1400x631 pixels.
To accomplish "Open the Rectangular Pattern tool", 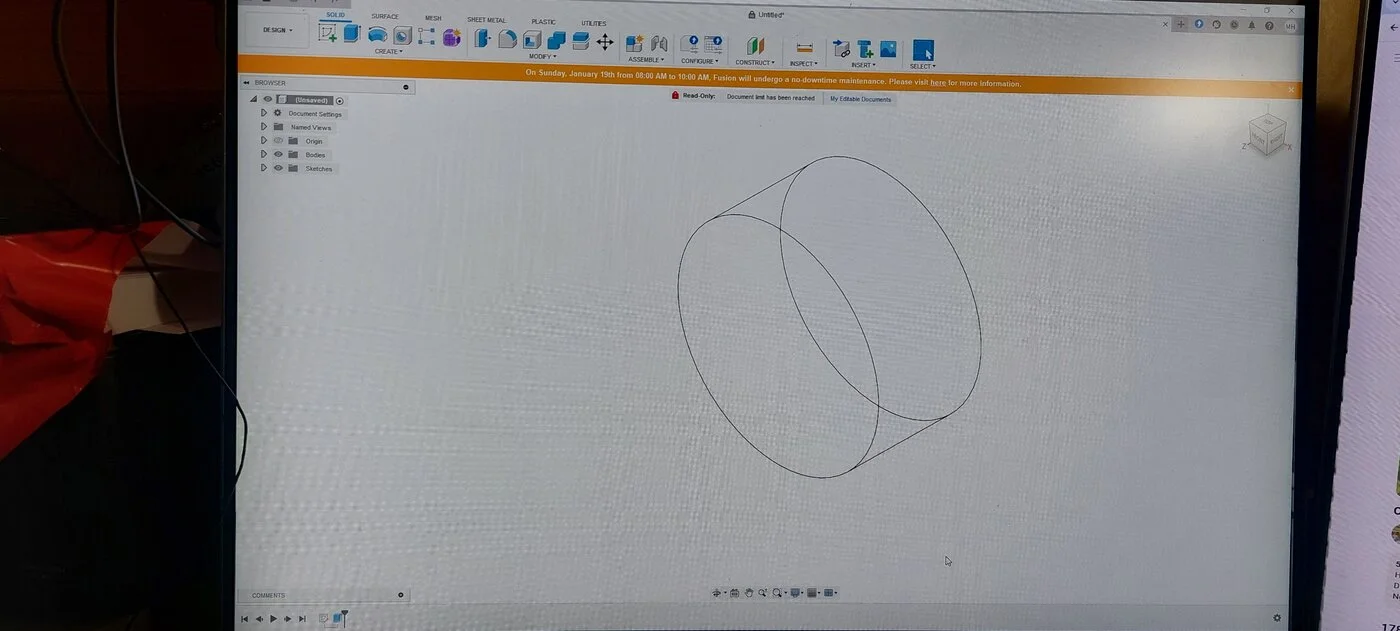I will (x=426, y=36).
